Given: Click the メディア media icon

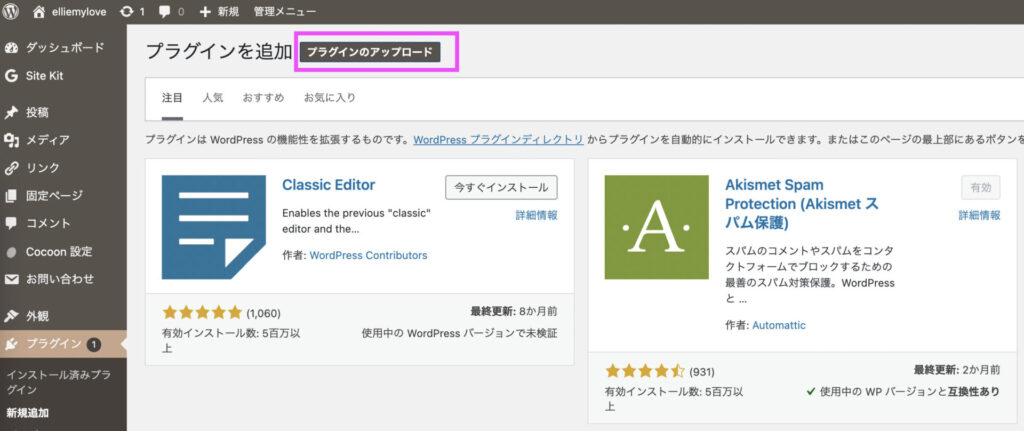Looking at the screenshot, I should pos(11,140).
